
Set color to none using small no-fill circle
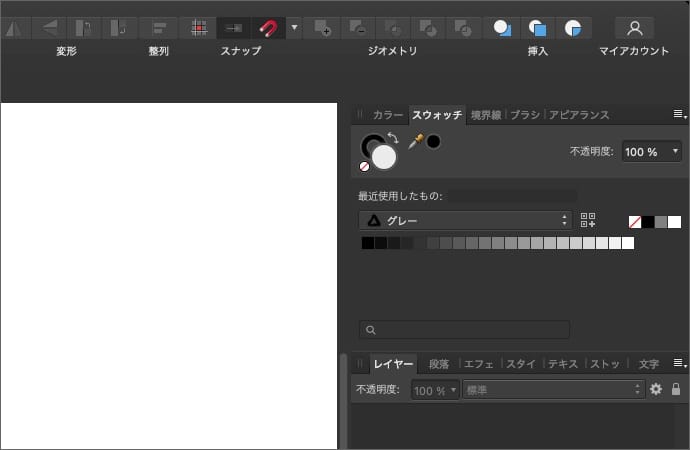point(365,167)
